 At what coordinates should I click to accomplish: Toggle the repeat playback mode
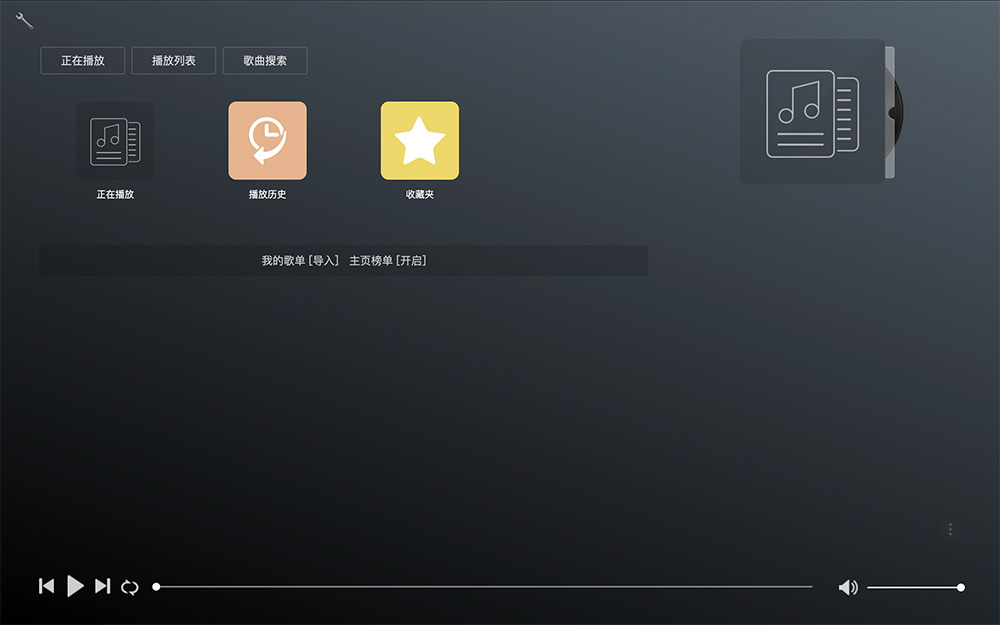tap(130, 587)
